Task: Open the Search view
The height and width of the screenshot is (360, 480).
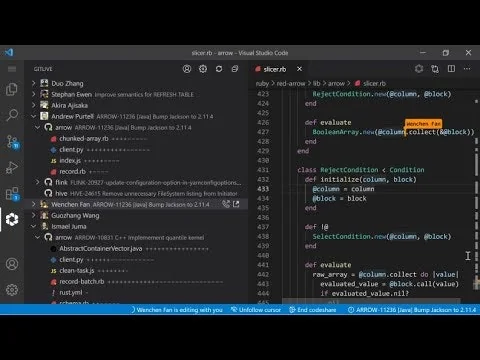Action: (12, 115)
